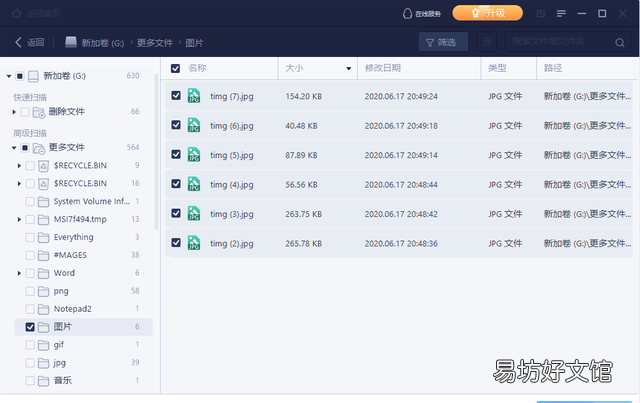Open the 筛选 filter button
The width and height of the screenshot is (640, 403).
coord(443,42)
